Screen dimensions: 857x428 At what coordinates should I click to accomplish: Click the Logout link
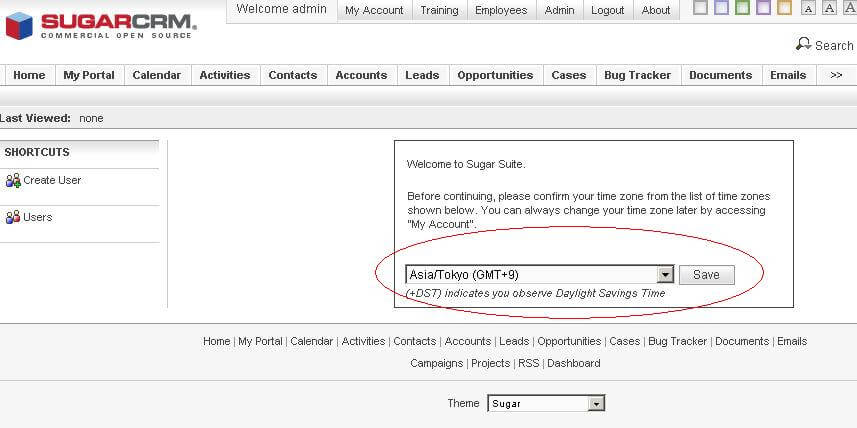pos(607,10)
